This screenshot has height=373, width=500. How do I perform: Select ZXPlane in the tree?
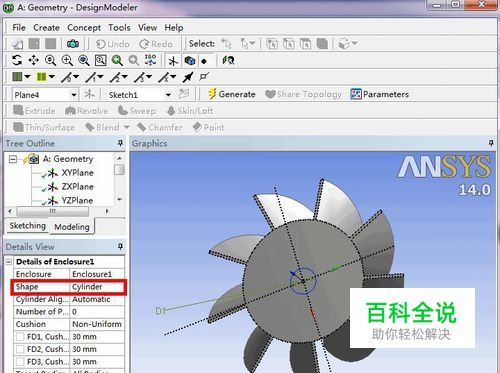[x=77, y=186]
